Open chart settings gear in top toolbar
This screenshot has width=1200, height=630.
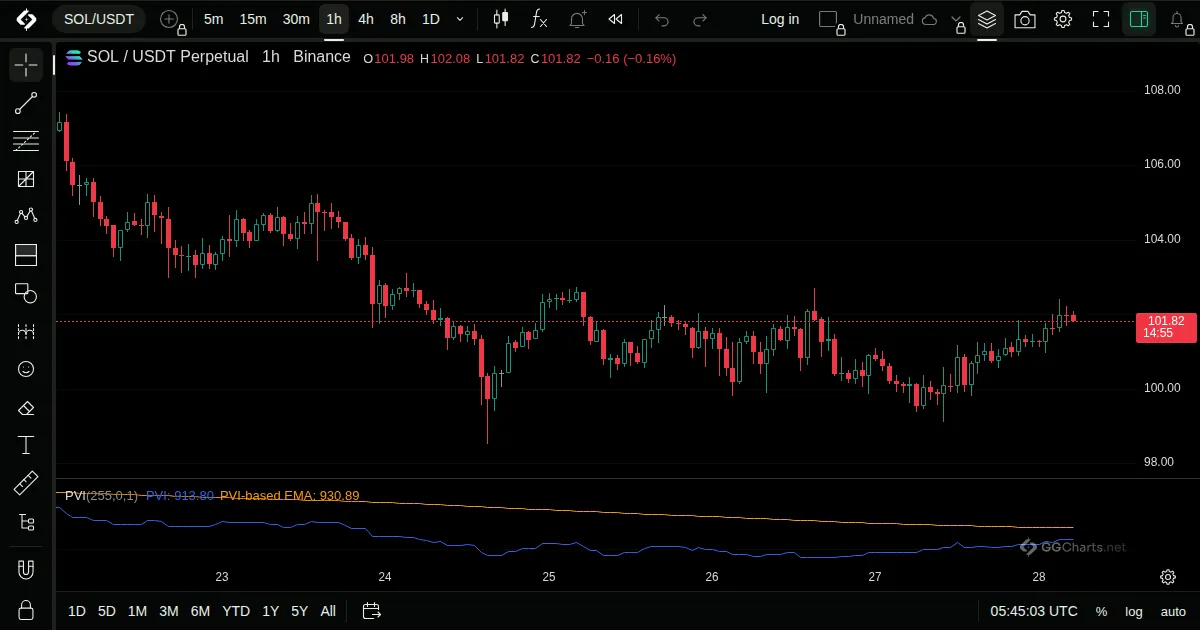[x=1063, y=19]
